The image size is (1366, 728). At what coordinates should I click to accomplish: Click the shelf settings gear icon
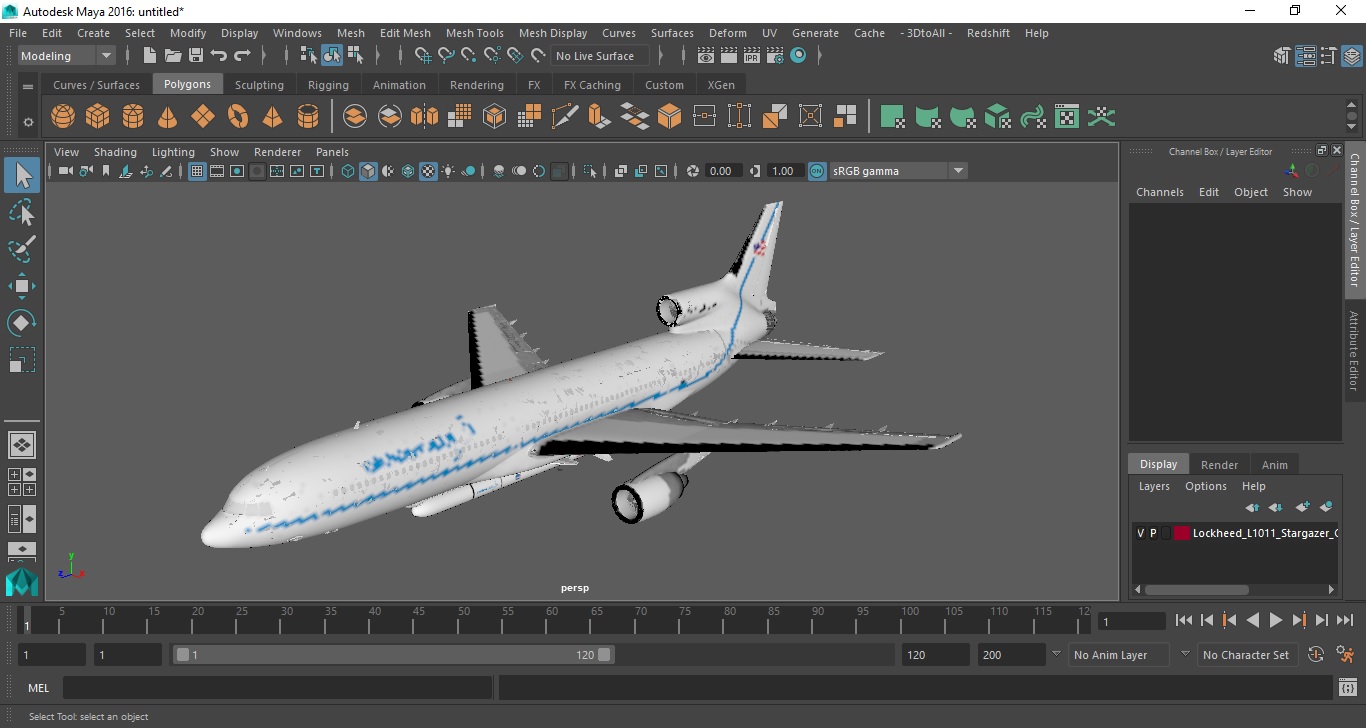(28, 122)
